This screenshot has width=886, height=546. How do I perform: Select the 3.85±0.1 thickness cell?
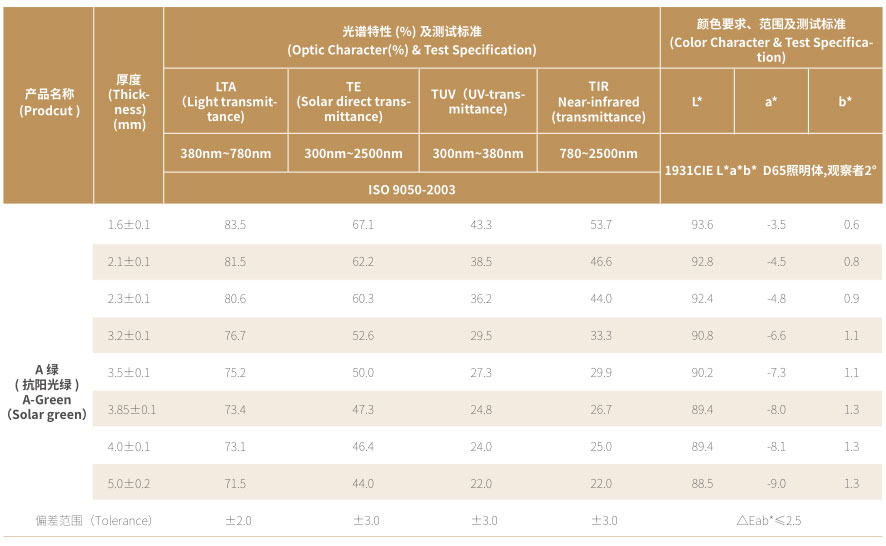tap(131, 409)
